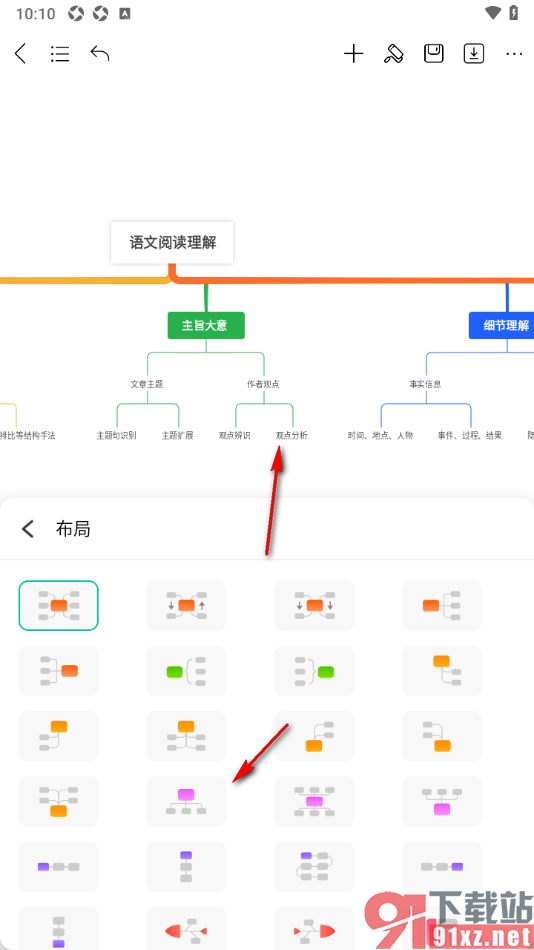Open the three-dot more menu
Viewport: 534px width, 950px height.
[x=514, y=54]
